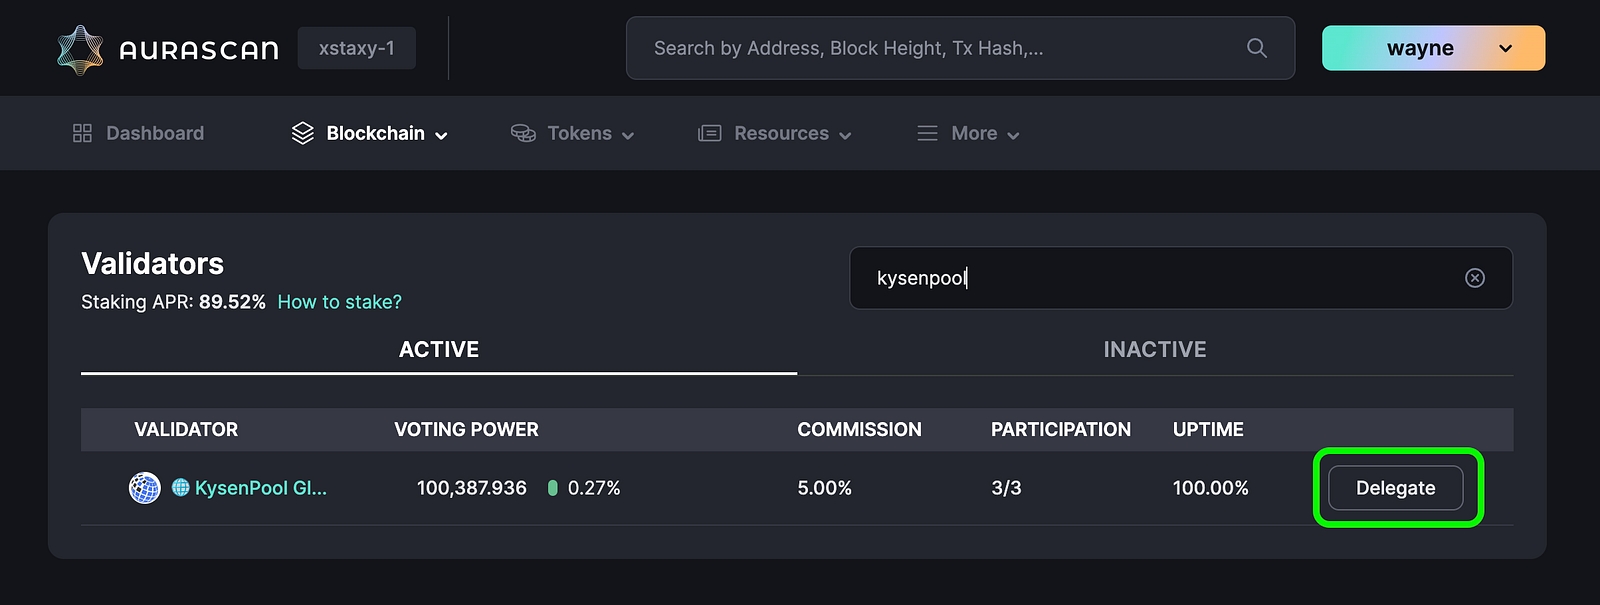Click the Tokens coins icon

[523, 133]
